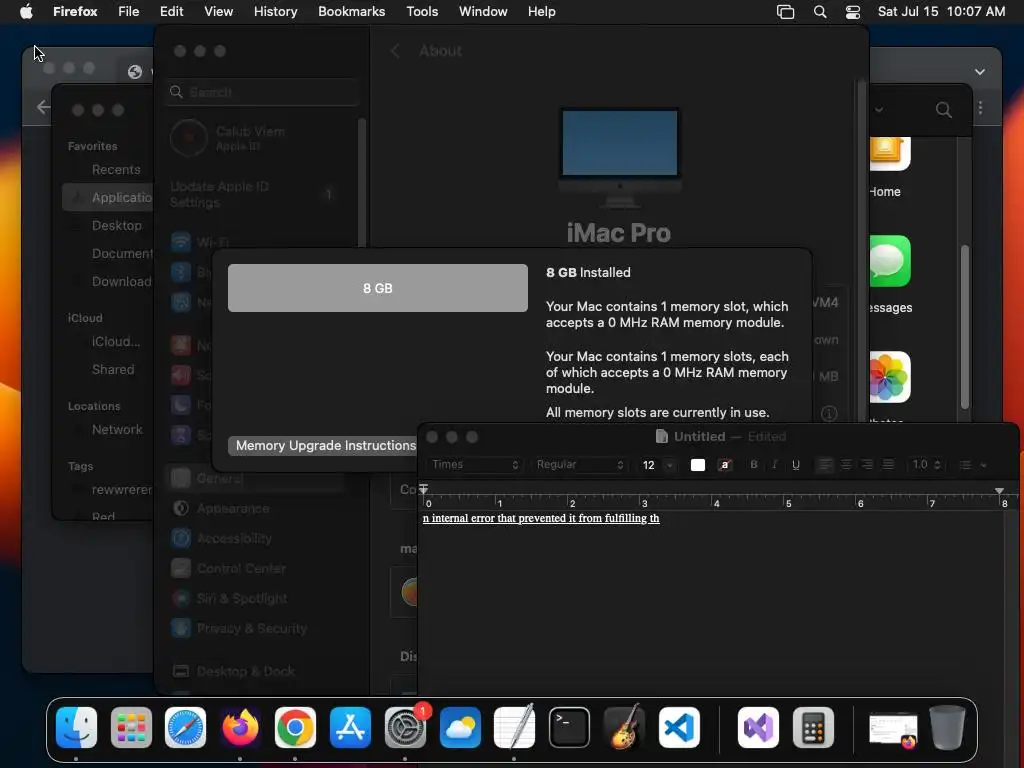1024x768 pixels.
Task: Click the underlined text in the TextEdit document
Action: pyautogui.click(x=541, y=518)
